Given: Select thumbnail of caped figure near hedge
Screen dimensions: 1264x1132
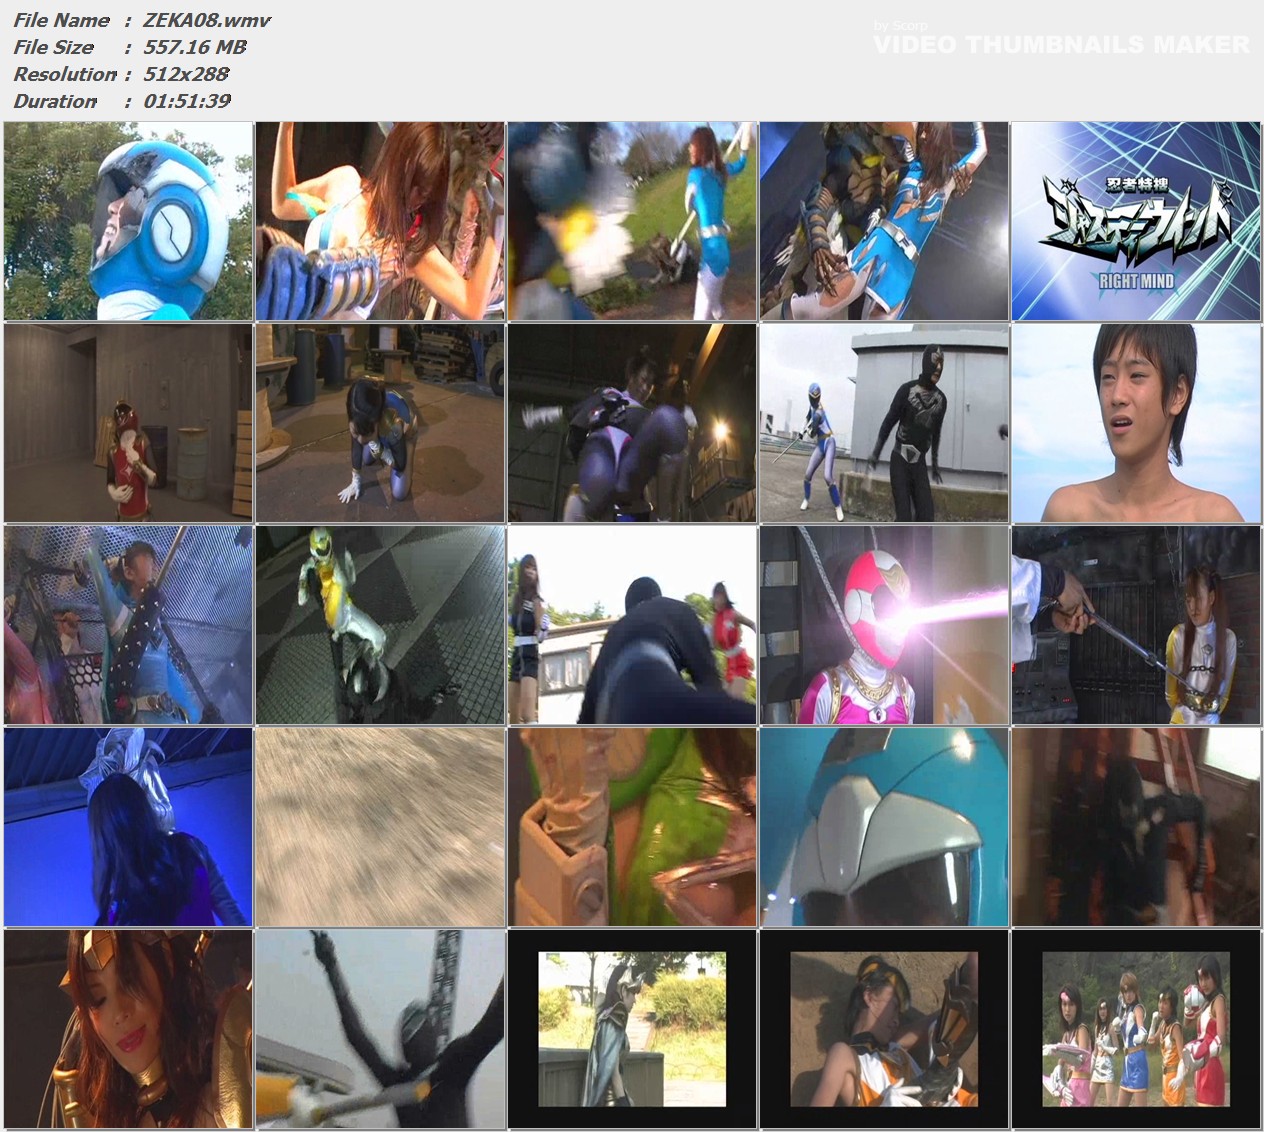Looking at the screenshot, I should 632,1029.
